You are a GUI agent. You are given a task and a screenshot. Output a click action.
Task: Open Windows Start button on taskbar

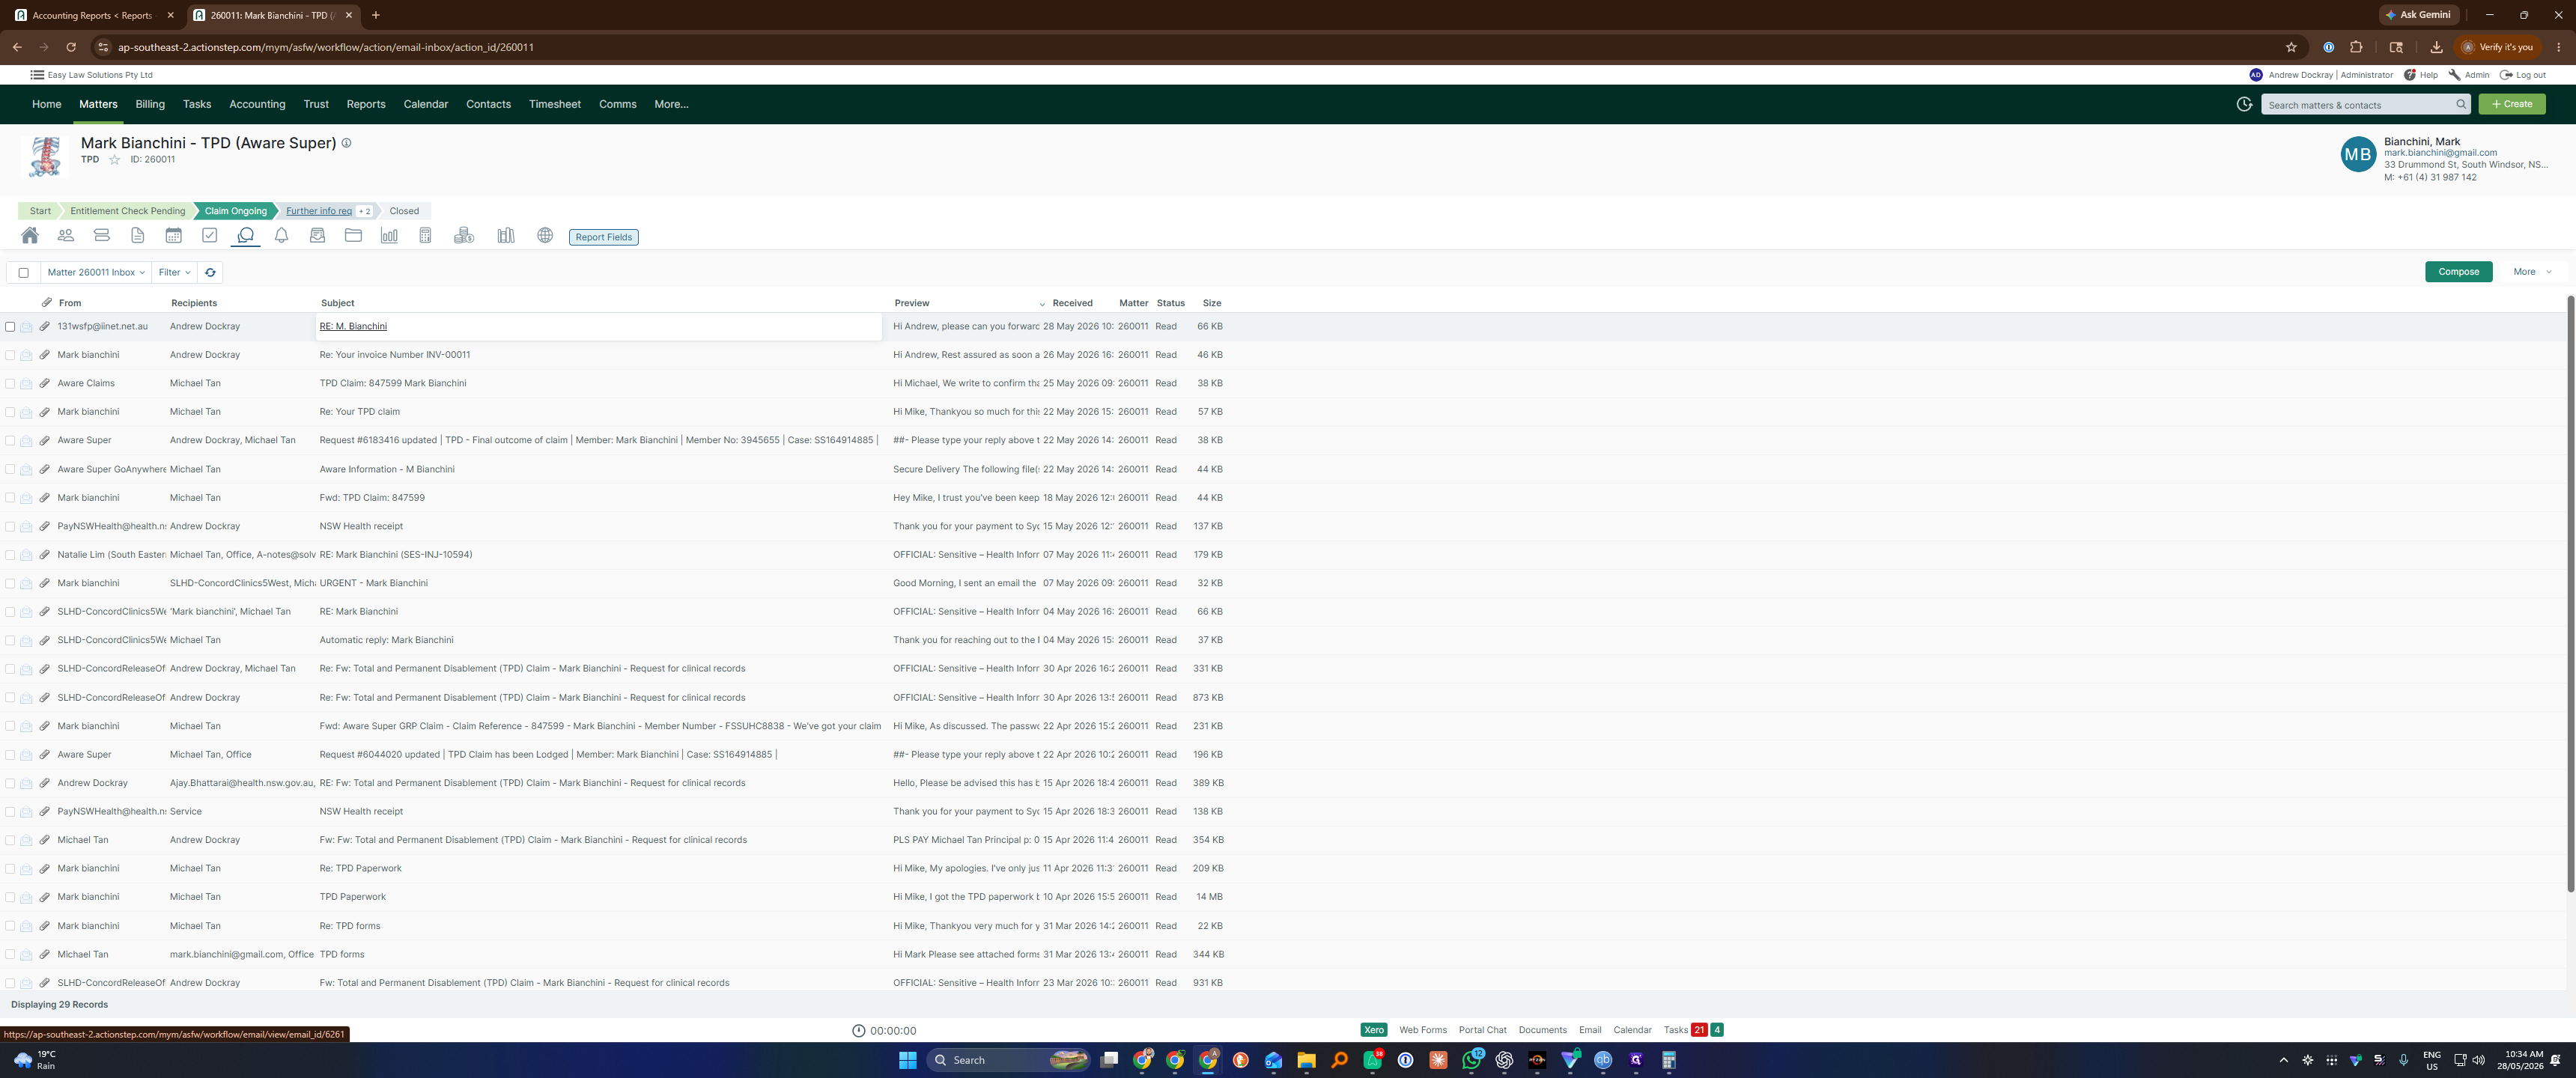coord(908,1060)
